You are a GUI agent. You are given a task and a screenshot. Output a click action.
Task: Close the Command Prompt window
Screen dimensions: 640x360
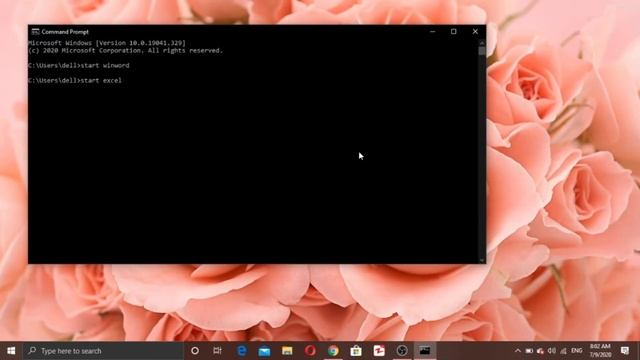(x=475, y=31)
